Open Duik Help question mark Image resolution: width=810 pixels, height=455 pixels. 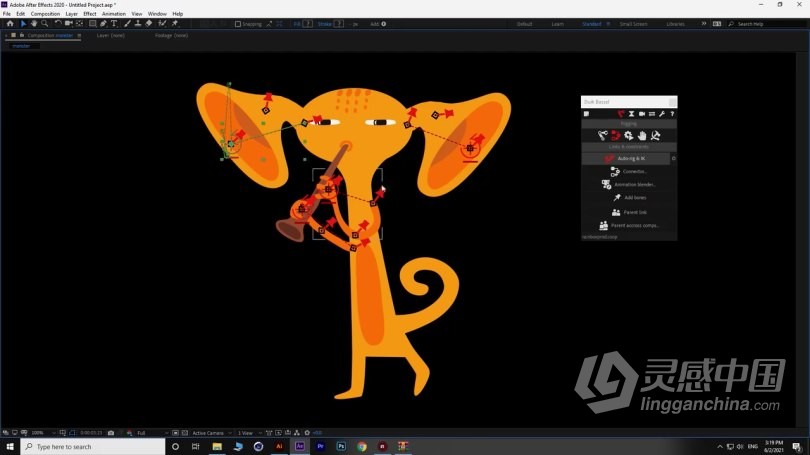point(672,114)
